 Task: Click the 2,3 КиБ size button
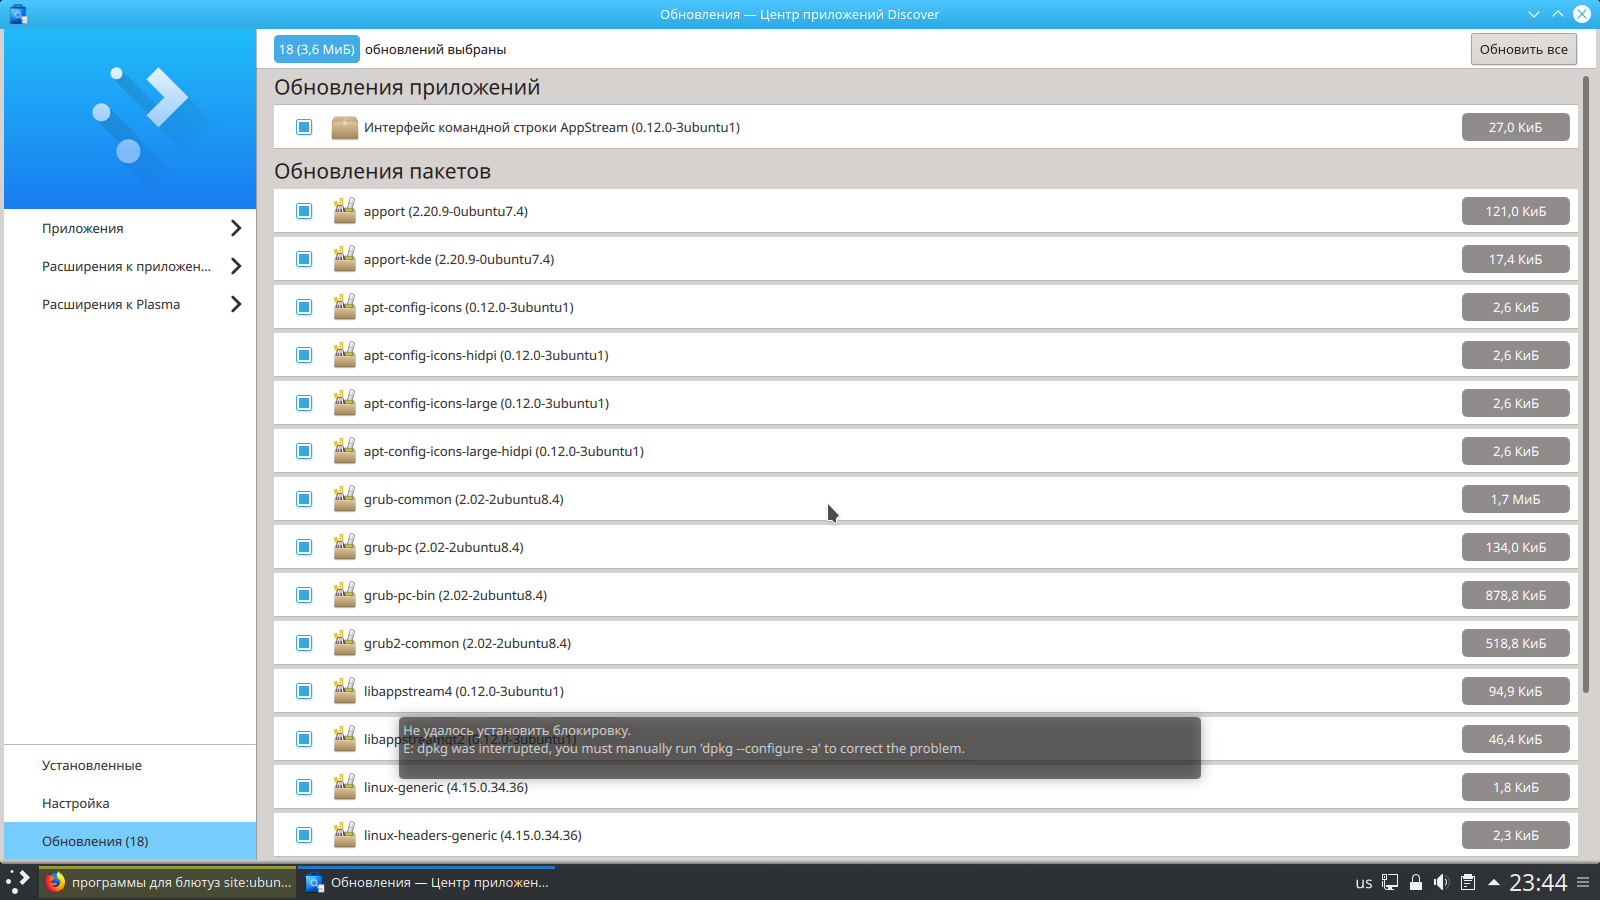pyautogui.click(x=1516, y=835)
